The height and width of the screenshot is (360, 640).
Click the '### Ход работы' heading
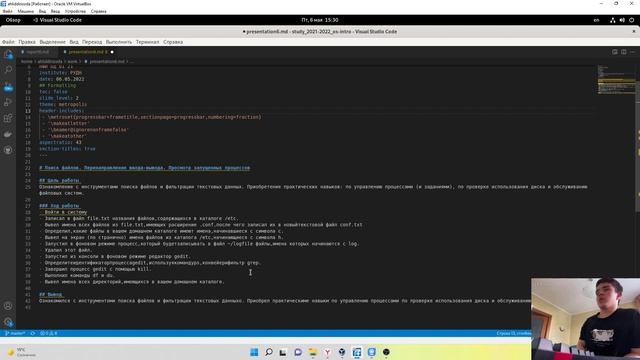coord(59,206)
